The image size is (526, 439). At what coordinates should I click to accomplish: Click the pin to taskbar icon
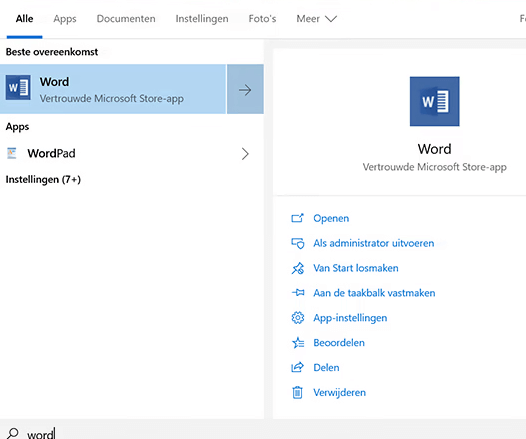[x=298, y=293]
